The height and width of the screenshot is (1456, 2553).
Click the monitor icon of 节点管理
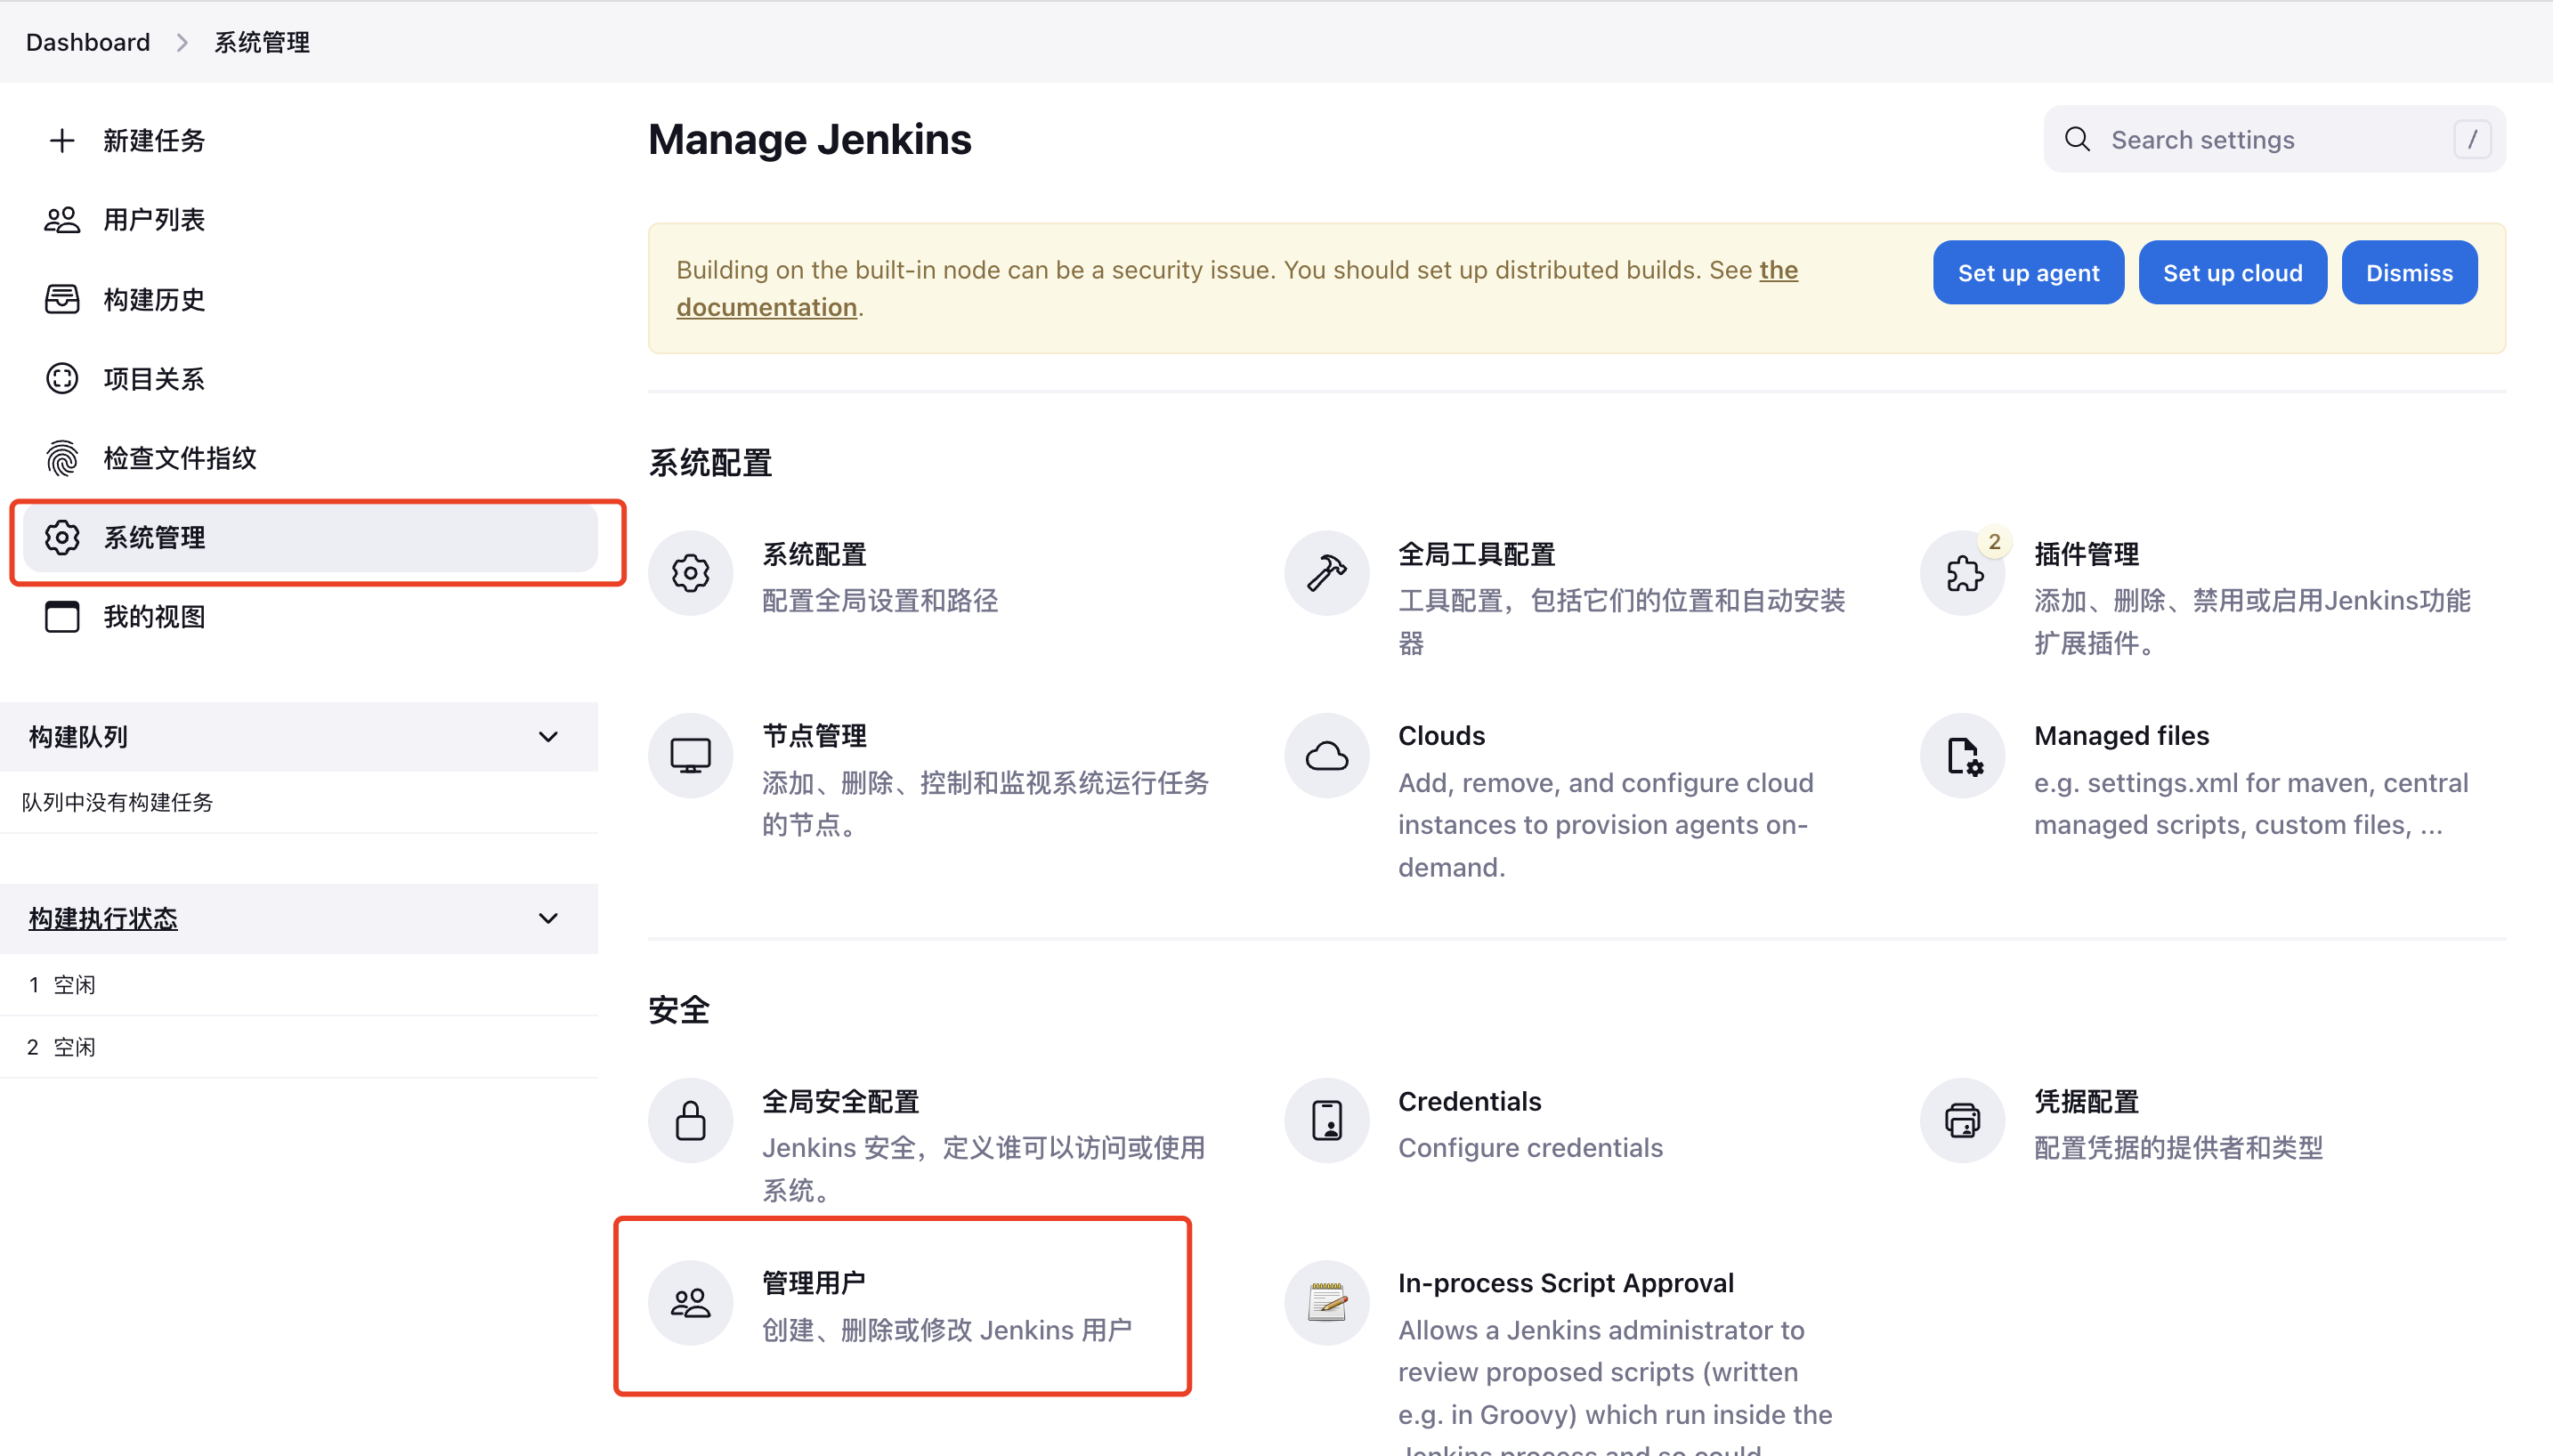[690, 755]
